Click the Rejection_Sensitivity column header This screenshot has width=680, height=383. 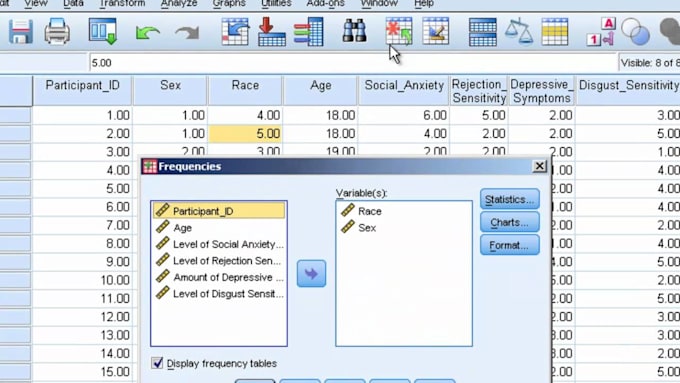coord(479,91)
